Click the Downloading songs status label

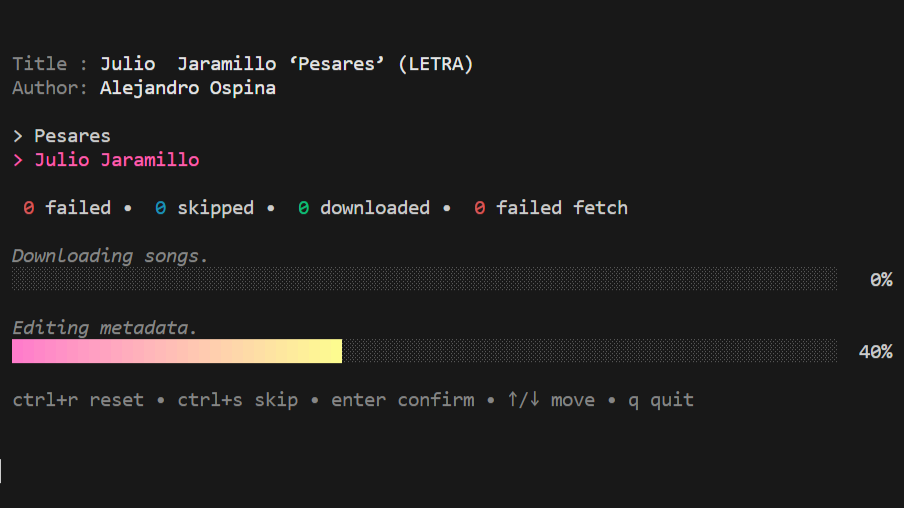click(110, 256)
